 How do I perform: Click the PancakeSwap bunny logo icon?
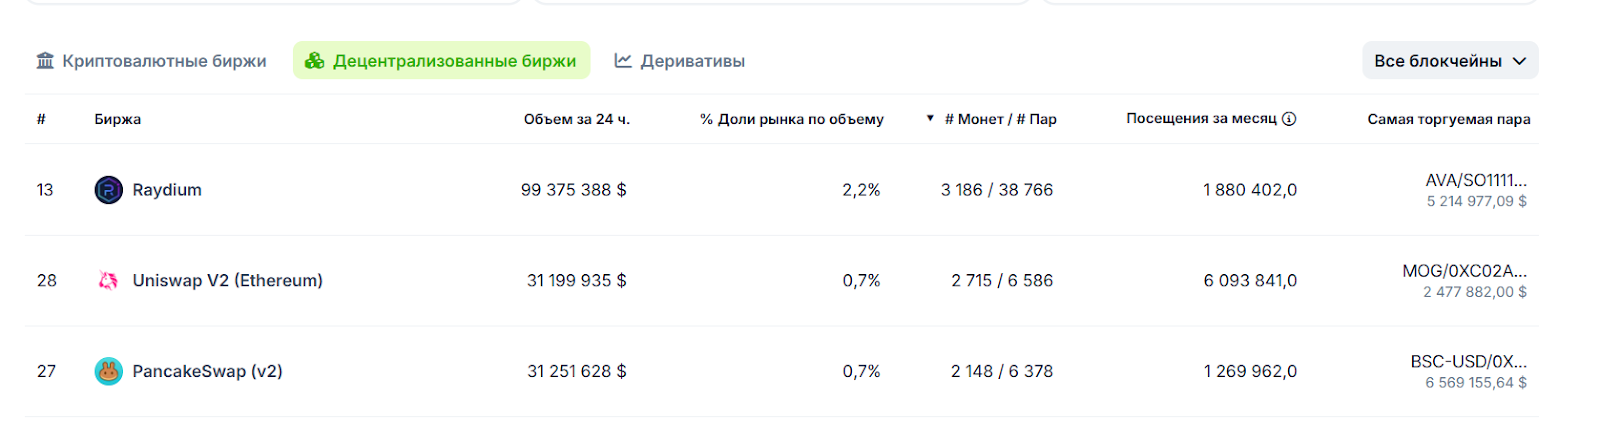pyautogui.click(x=108, y=371)
